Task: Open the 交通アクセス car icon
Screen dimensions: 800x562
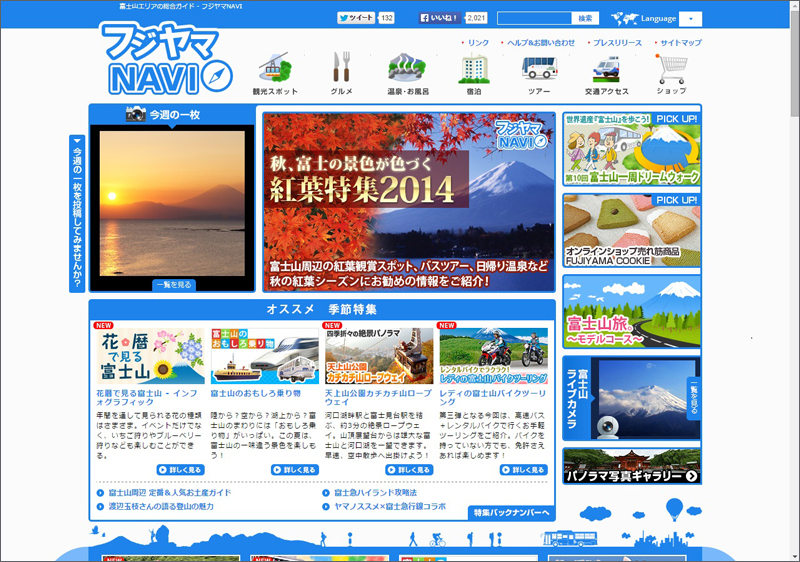Action: (x=606, y=70)
